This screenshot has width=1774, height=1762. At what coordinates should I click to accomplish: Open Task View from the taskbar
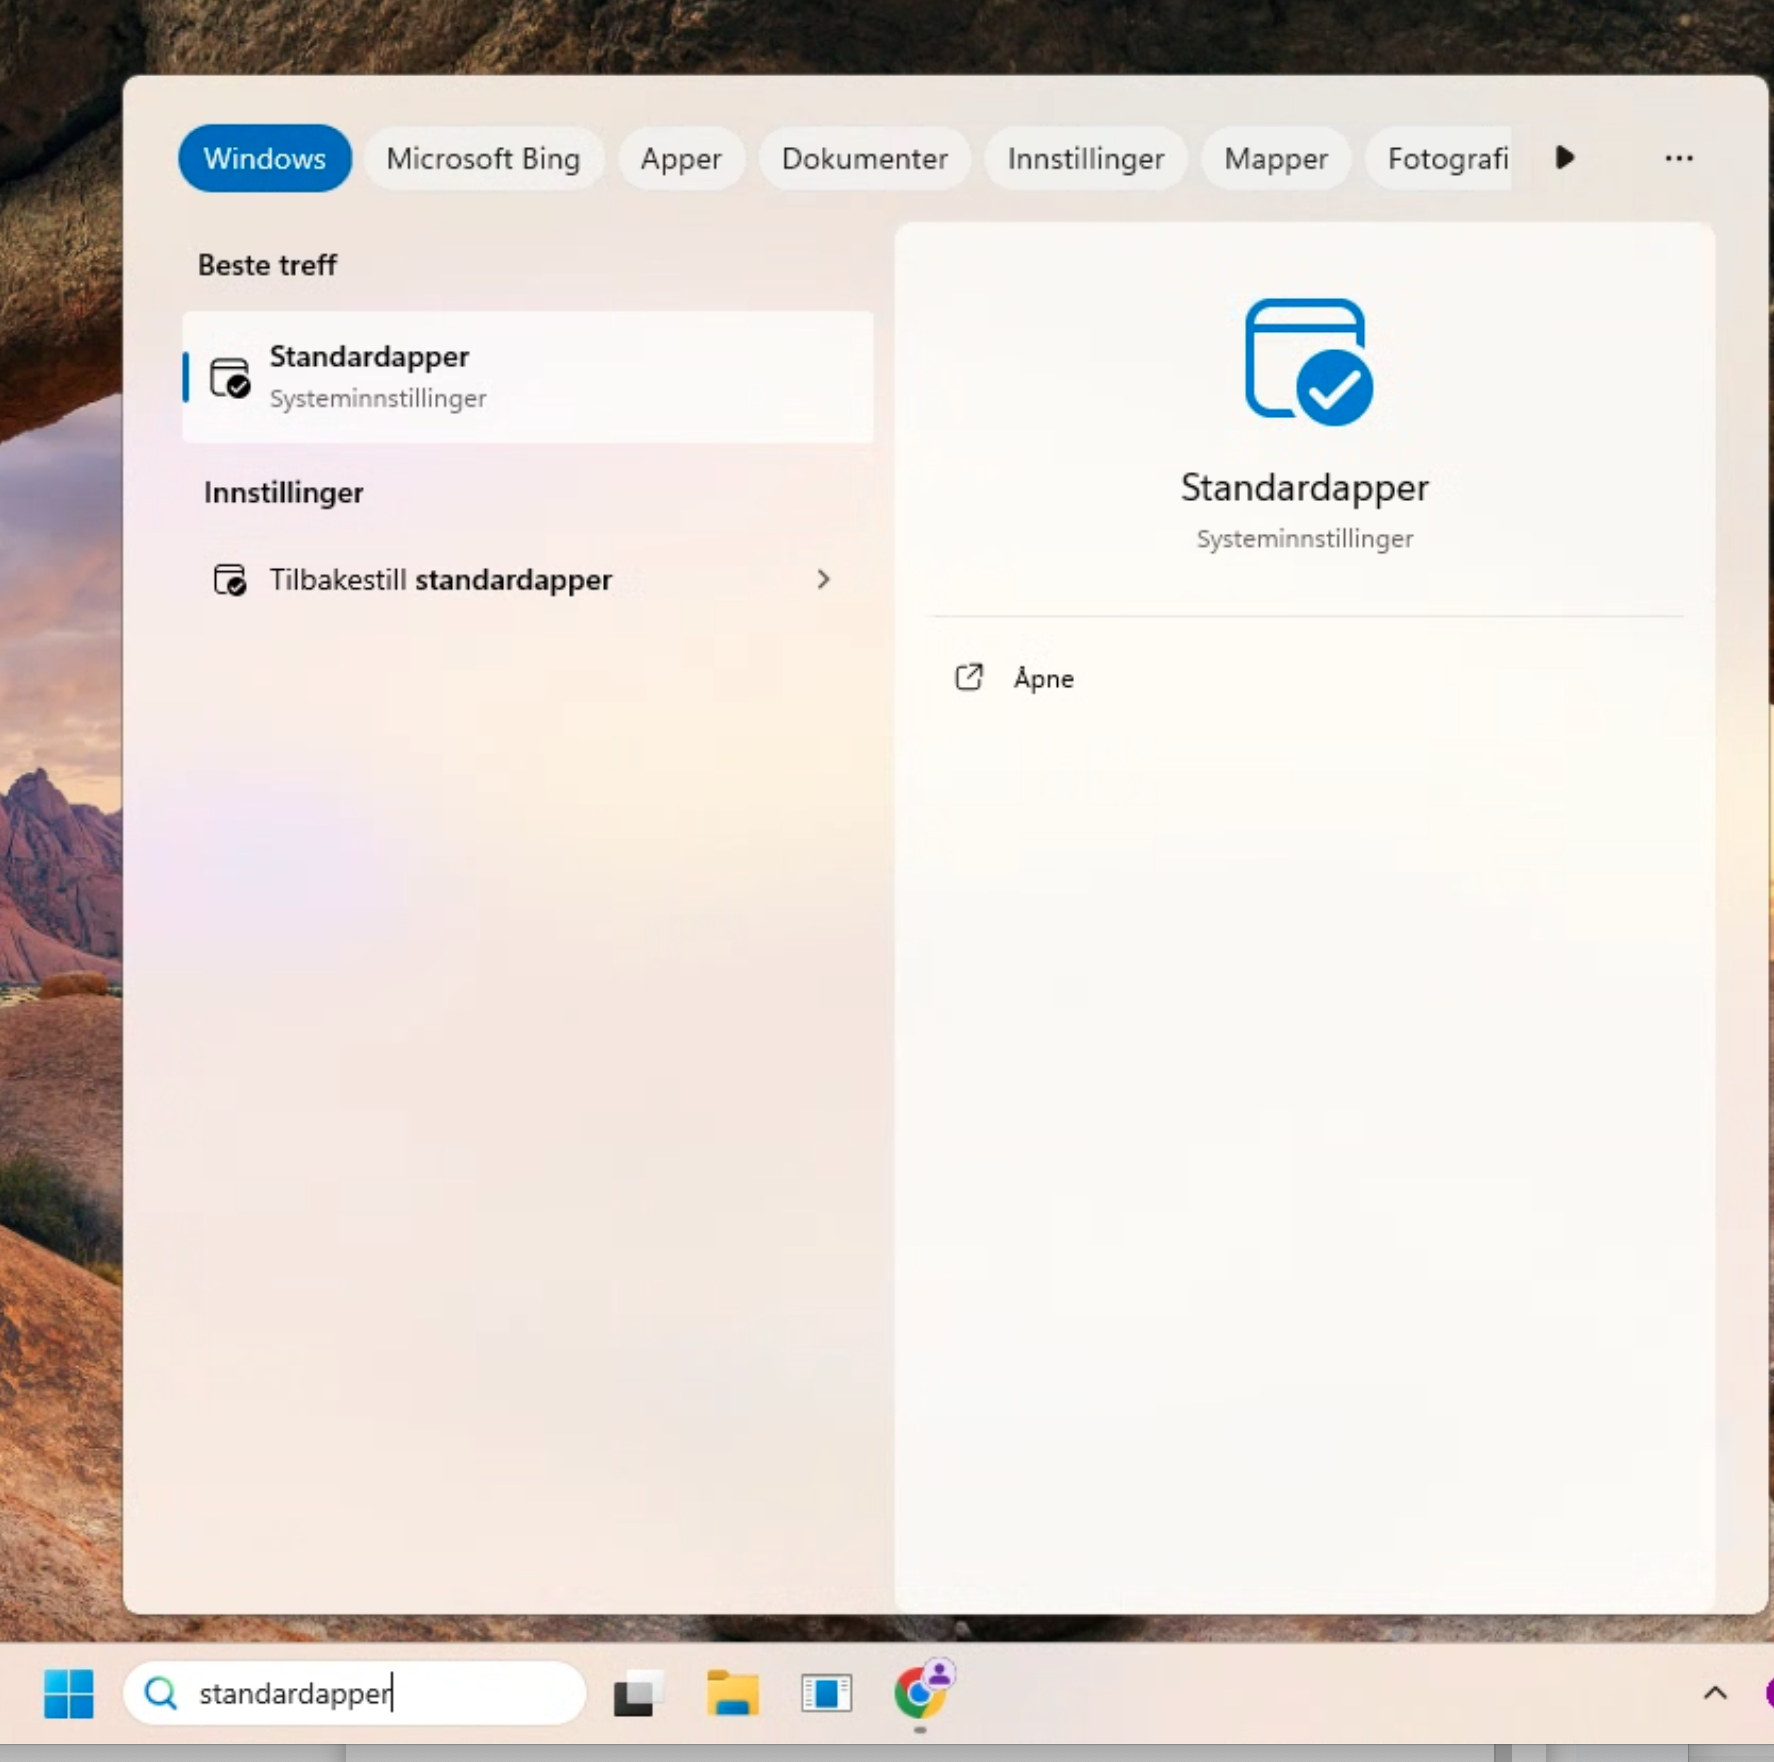pyautogui.click(x=637, y=1694)
